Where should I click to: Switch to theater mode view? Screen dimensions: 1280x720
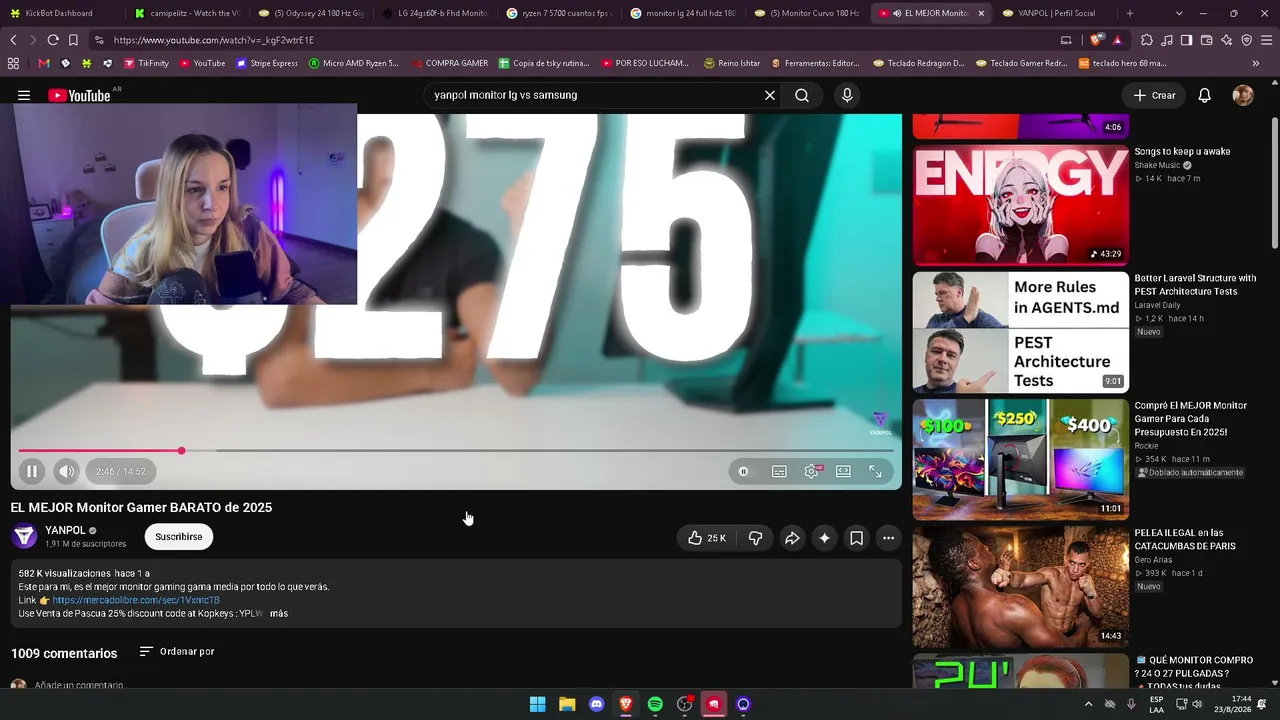[x=843, y=471]
